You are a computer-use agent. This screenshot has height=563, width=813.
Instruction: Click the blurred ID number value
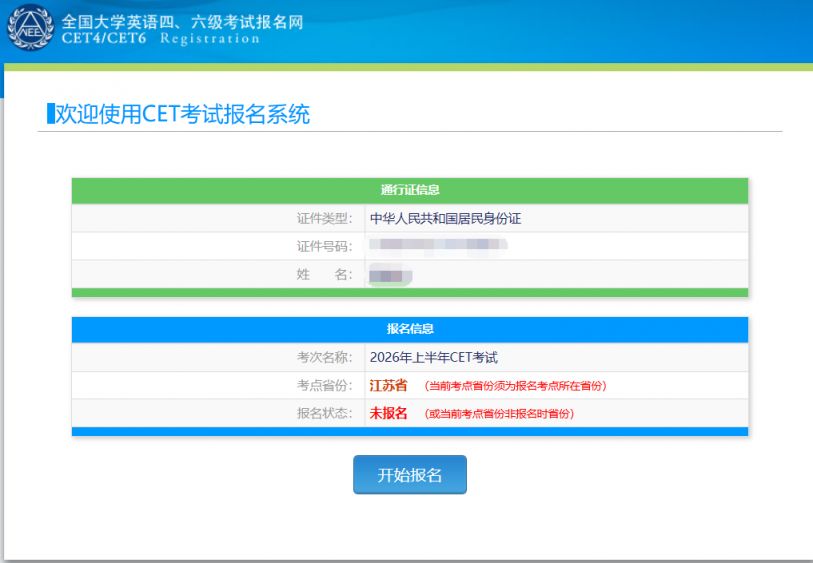(x=438, y=245)
